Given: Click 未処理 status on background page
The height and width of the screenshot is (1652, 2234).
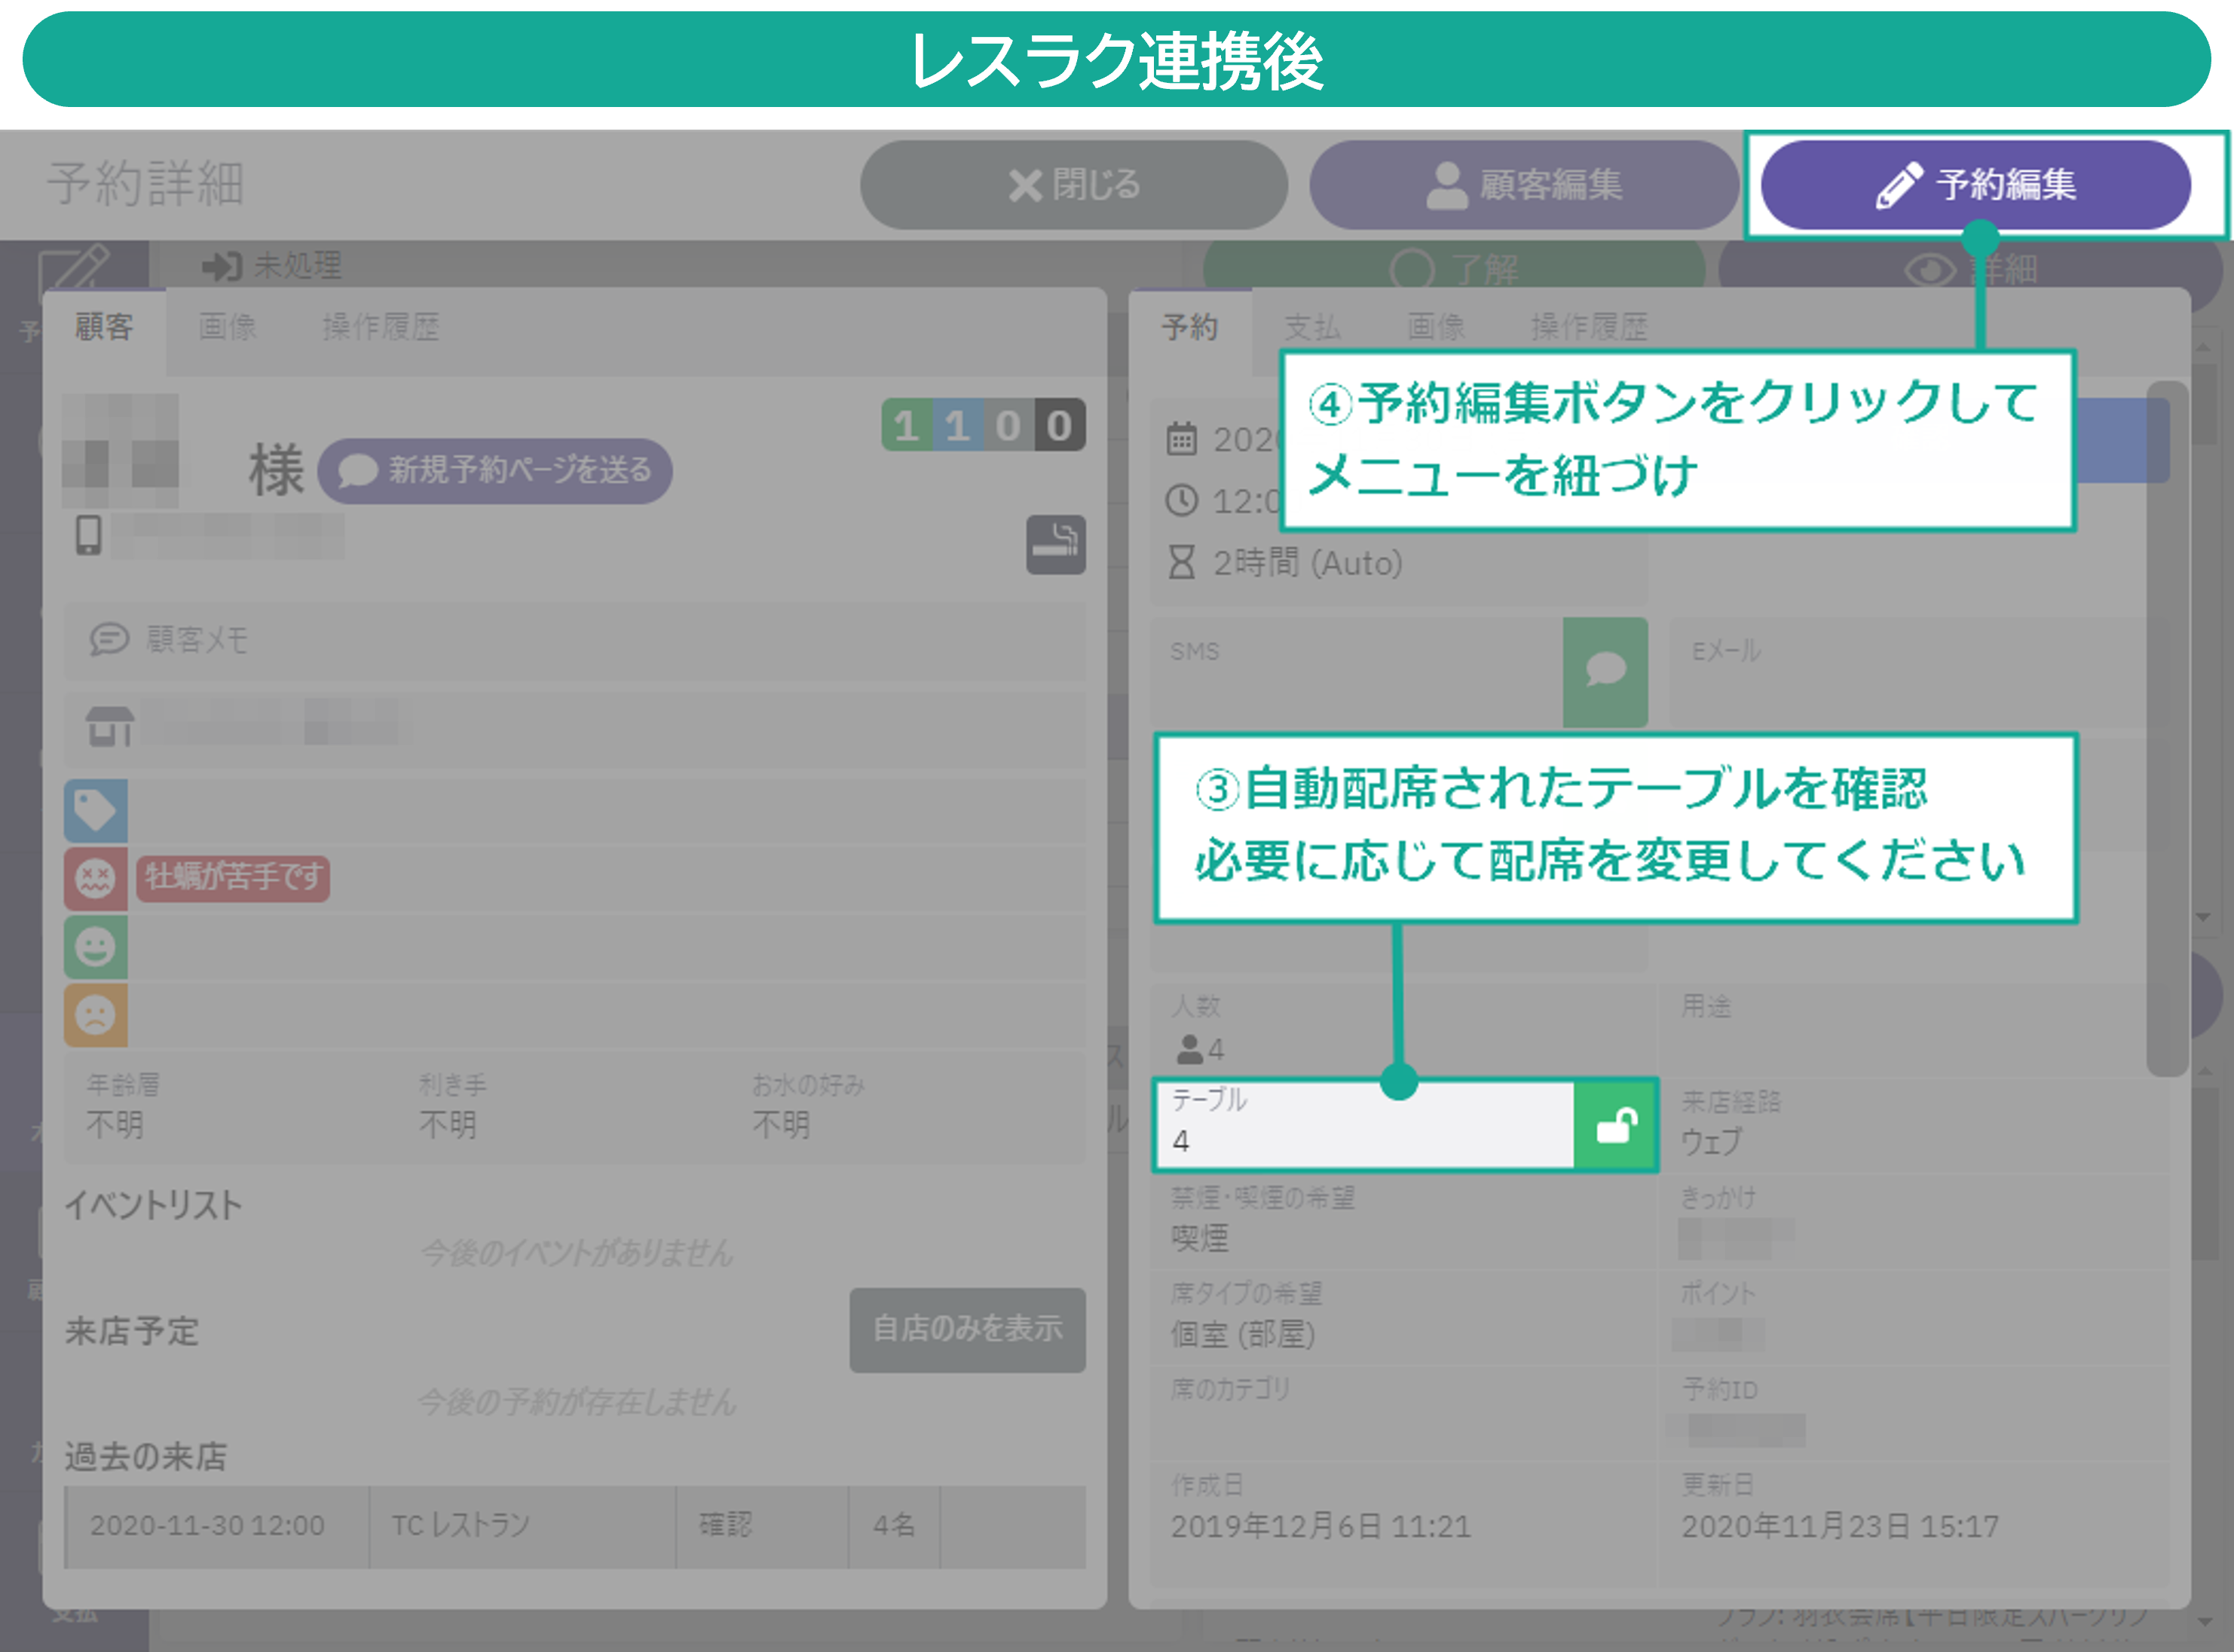Looking at the screenshot, I should pyautogui.click(x=272, y=266).
